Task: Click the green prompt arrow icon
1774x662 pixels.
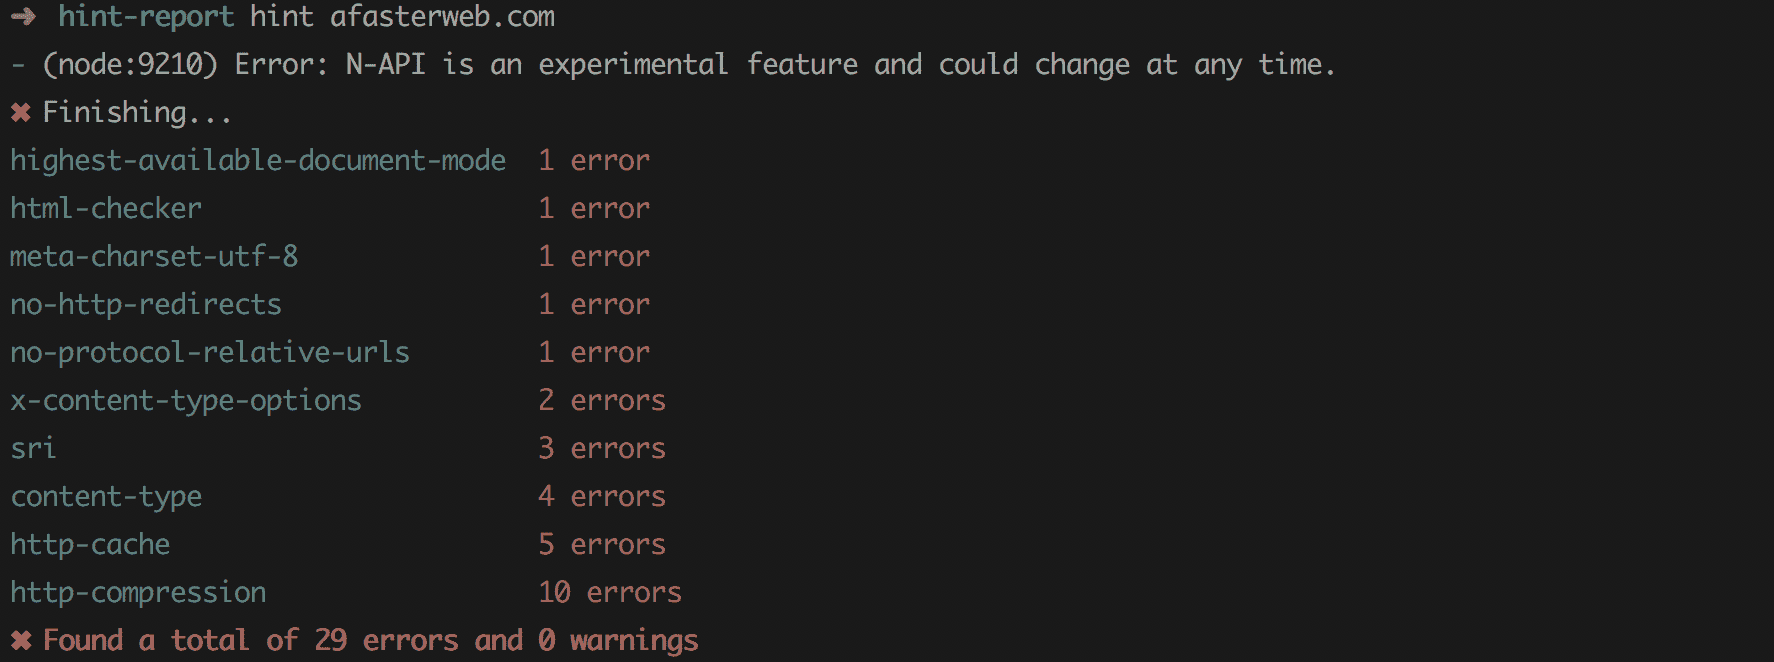Action: [23, 17]
